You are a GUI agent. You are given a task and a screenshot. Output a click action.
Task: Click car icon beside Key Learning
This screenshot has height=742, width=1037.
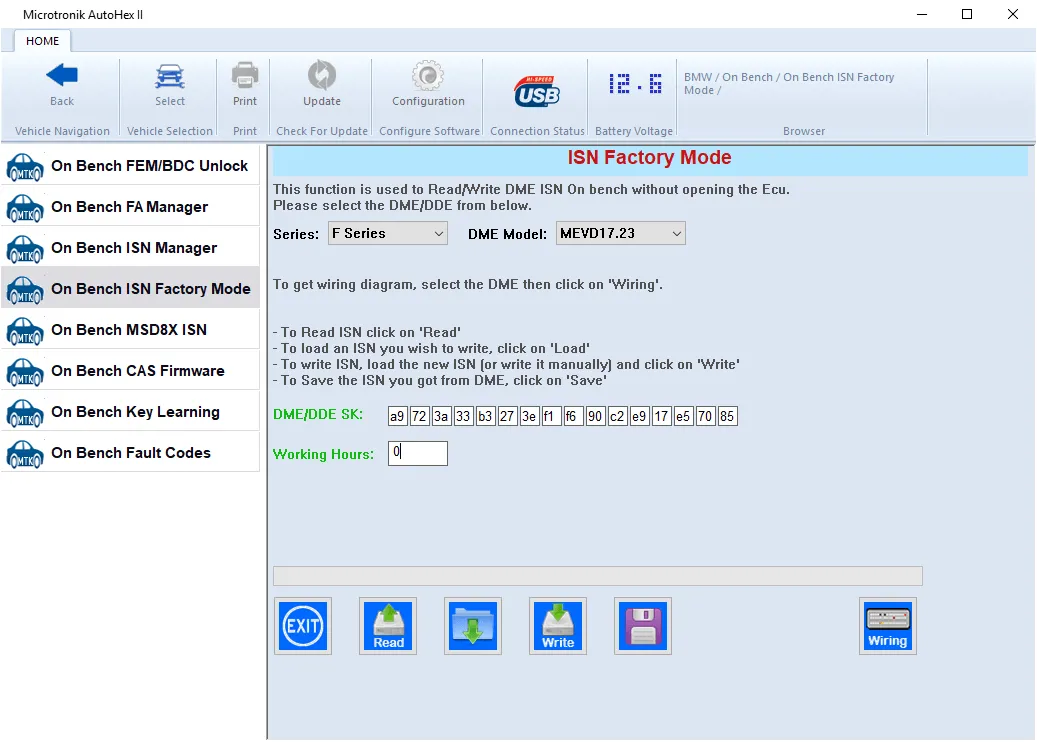coord(25,413)
